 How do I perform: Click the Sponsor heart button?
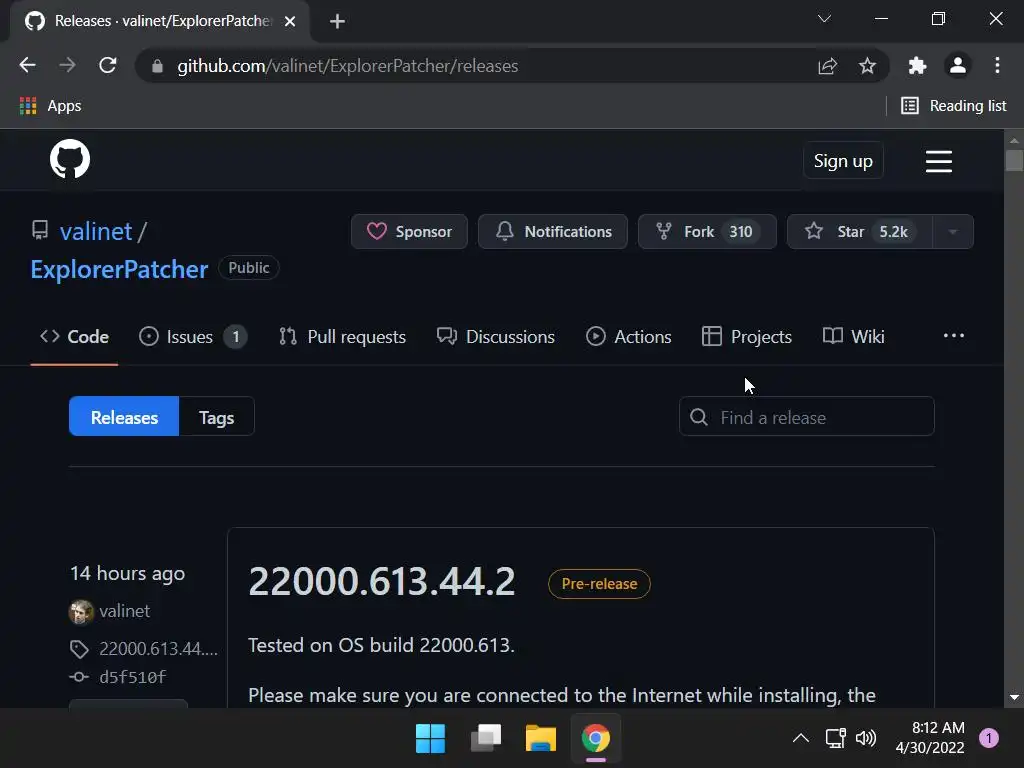409,232
